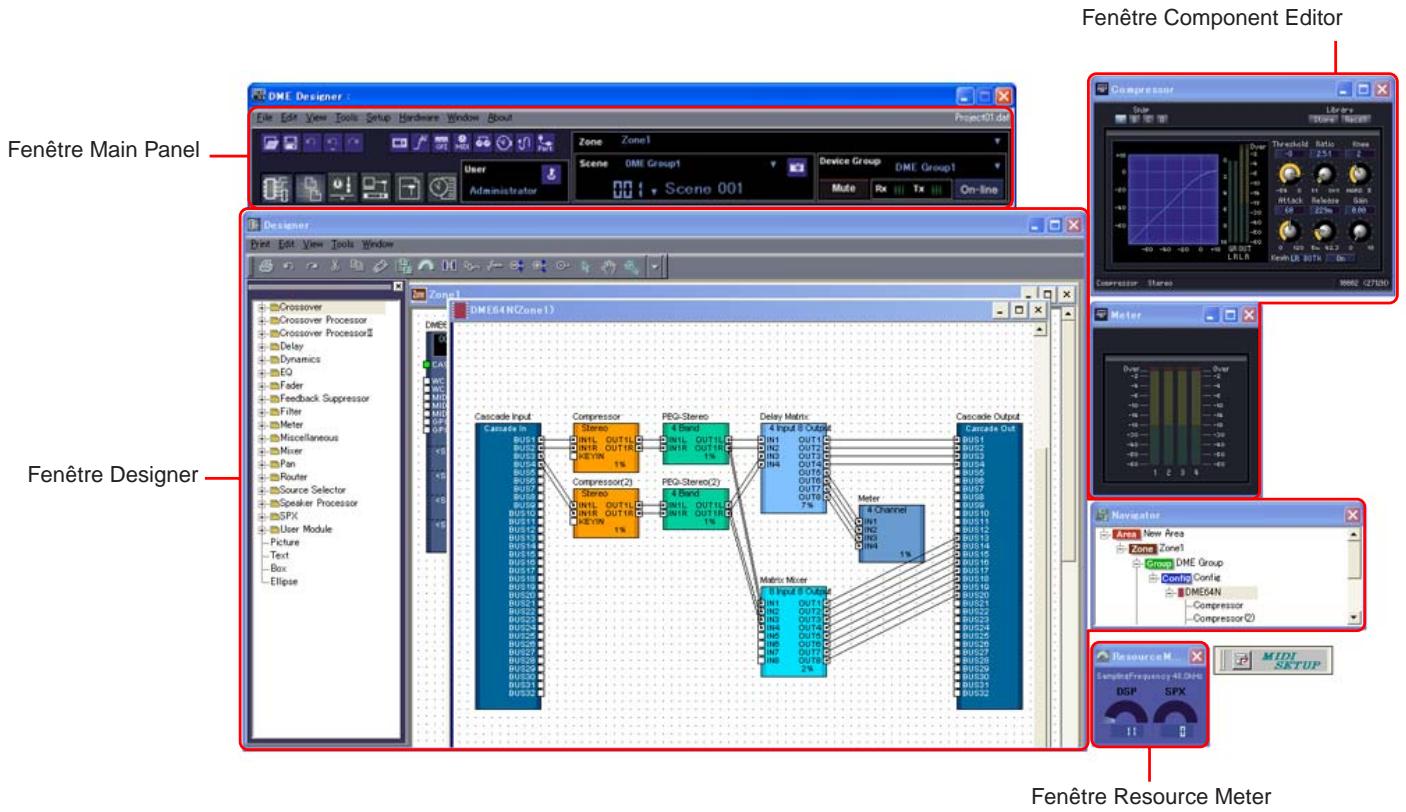Select the Text item in component list
Viewport: 1406px width, 812px height.
[x=281, y=554]
